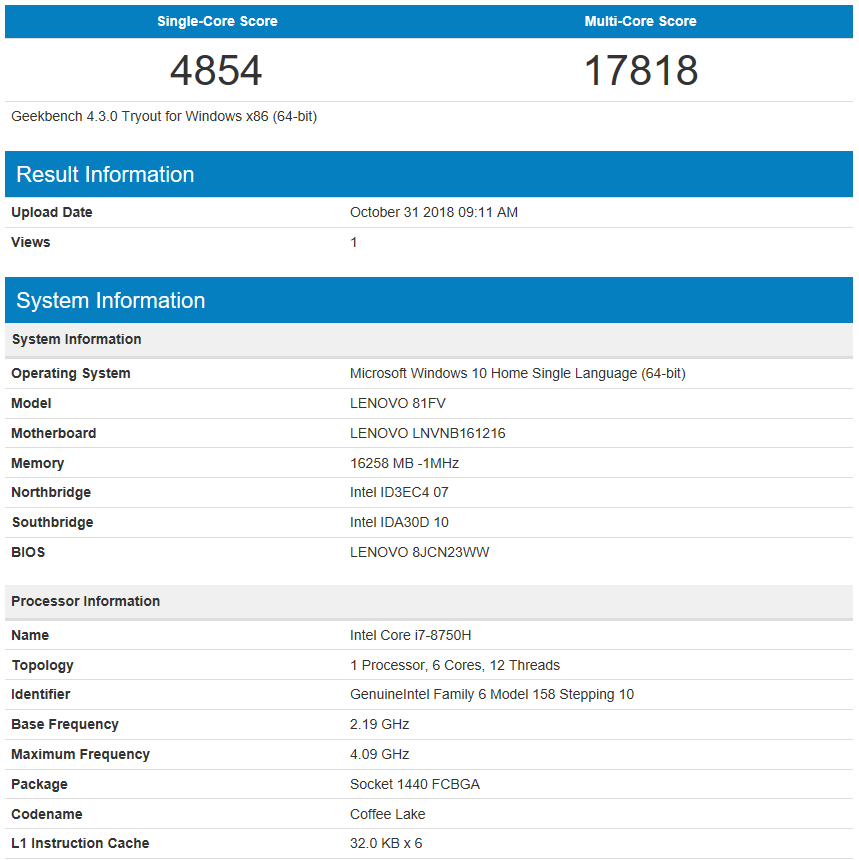Select the Upload Date value
Image resolution: width=859 pixels, height=860 pixels.
434,212
